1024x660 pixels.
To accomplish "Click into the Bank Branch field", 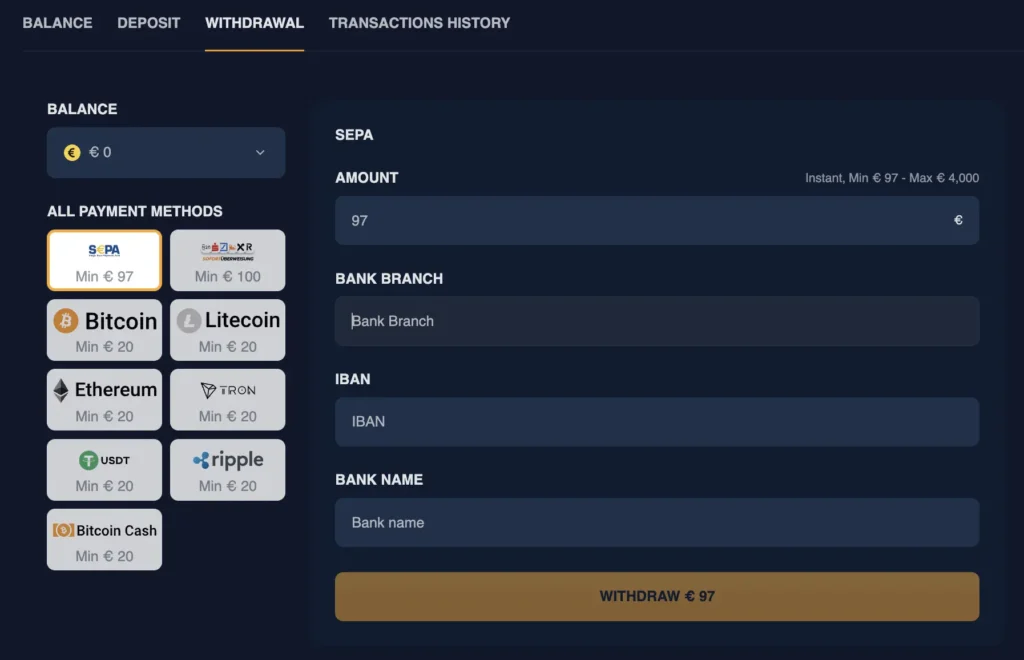I will (x=657, y=321).
